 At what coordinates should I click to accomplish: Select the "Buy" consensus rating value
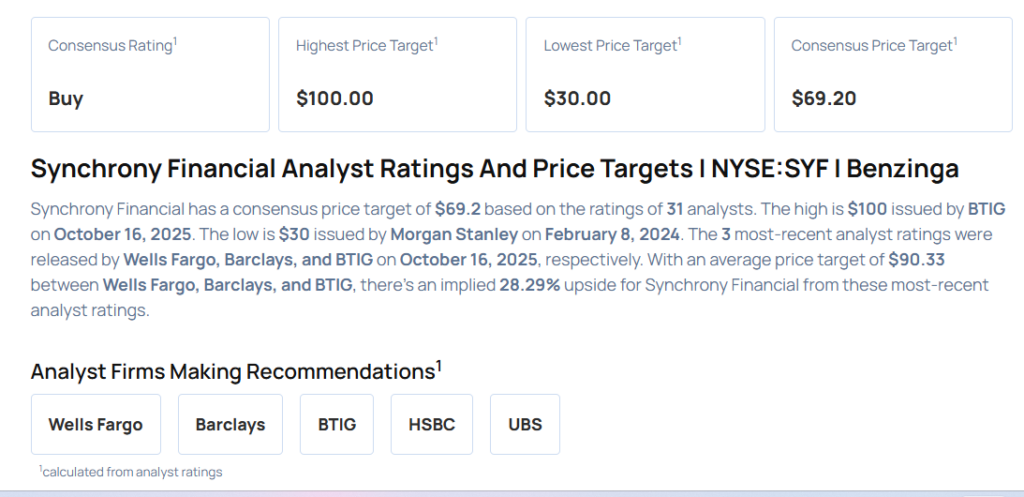click(x=66, y=98)
